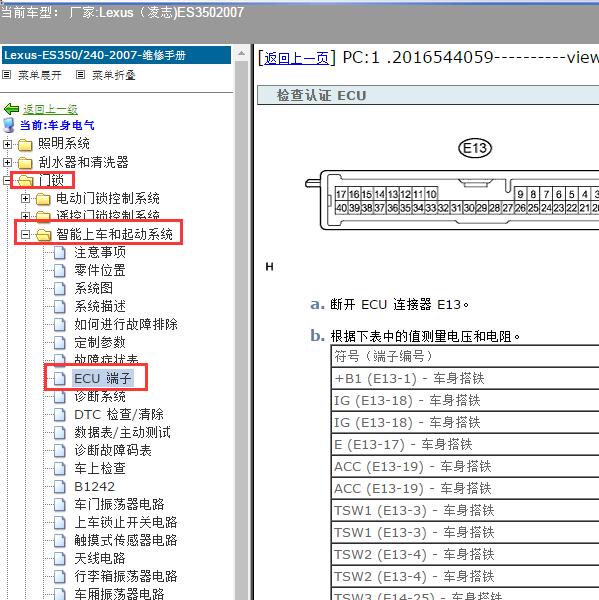Collapse the 门锁 tree node
Image resolution: width=599 pixels, height=600 pixels.
[x=6, y=180]
